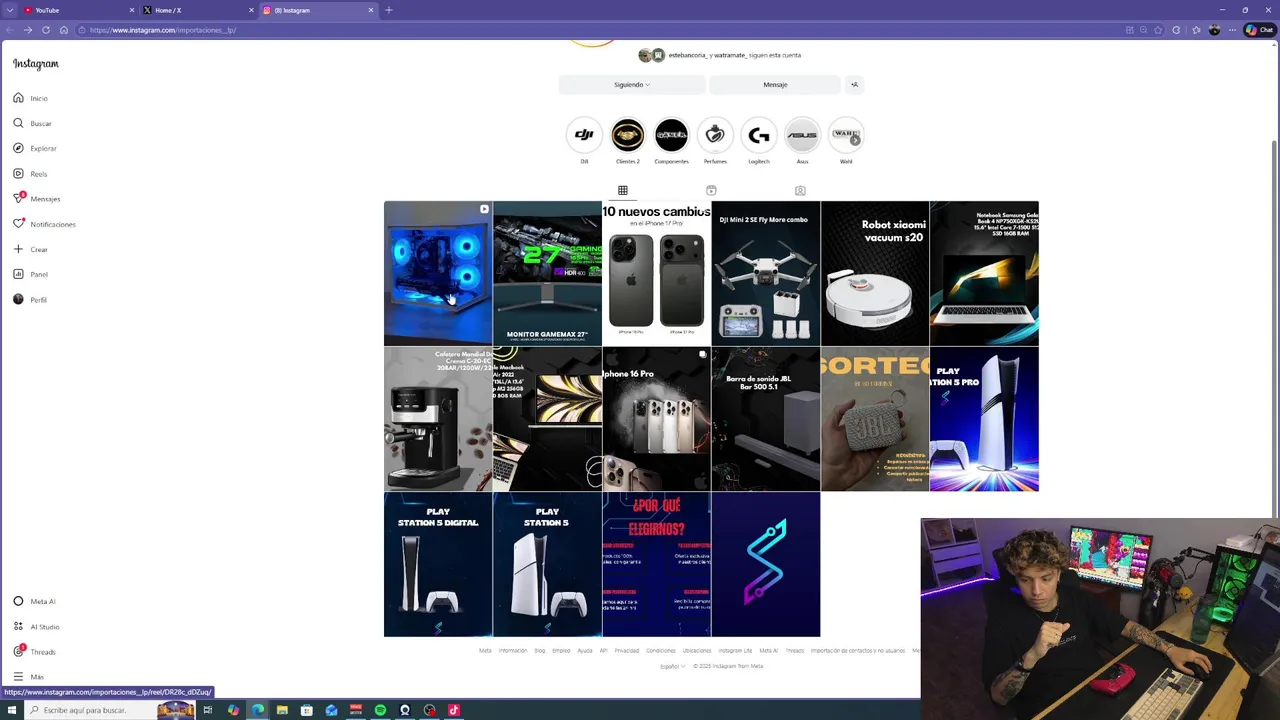
Task: Open Inicio in the Instagram sidebar
Action: point(31,98)
